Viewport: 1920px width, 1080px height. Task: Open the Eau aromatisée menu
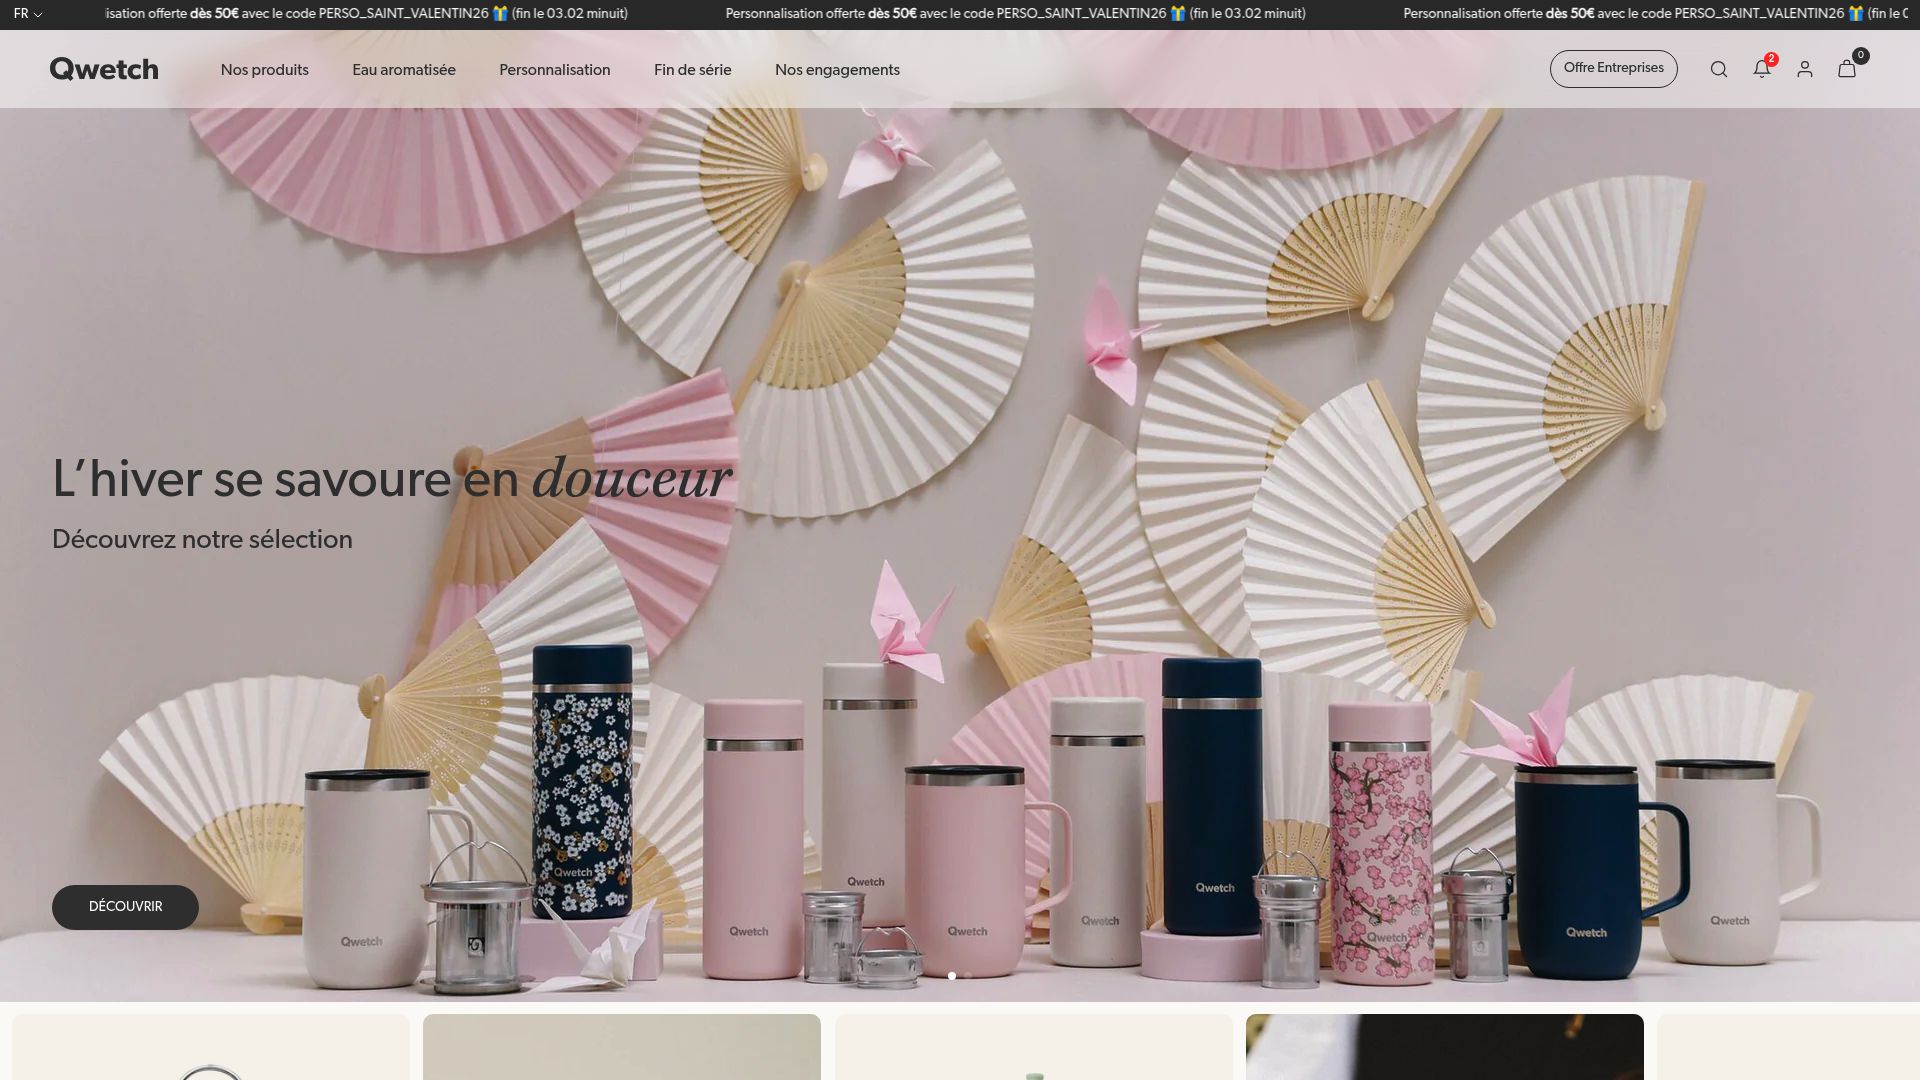tap(404, 70)
